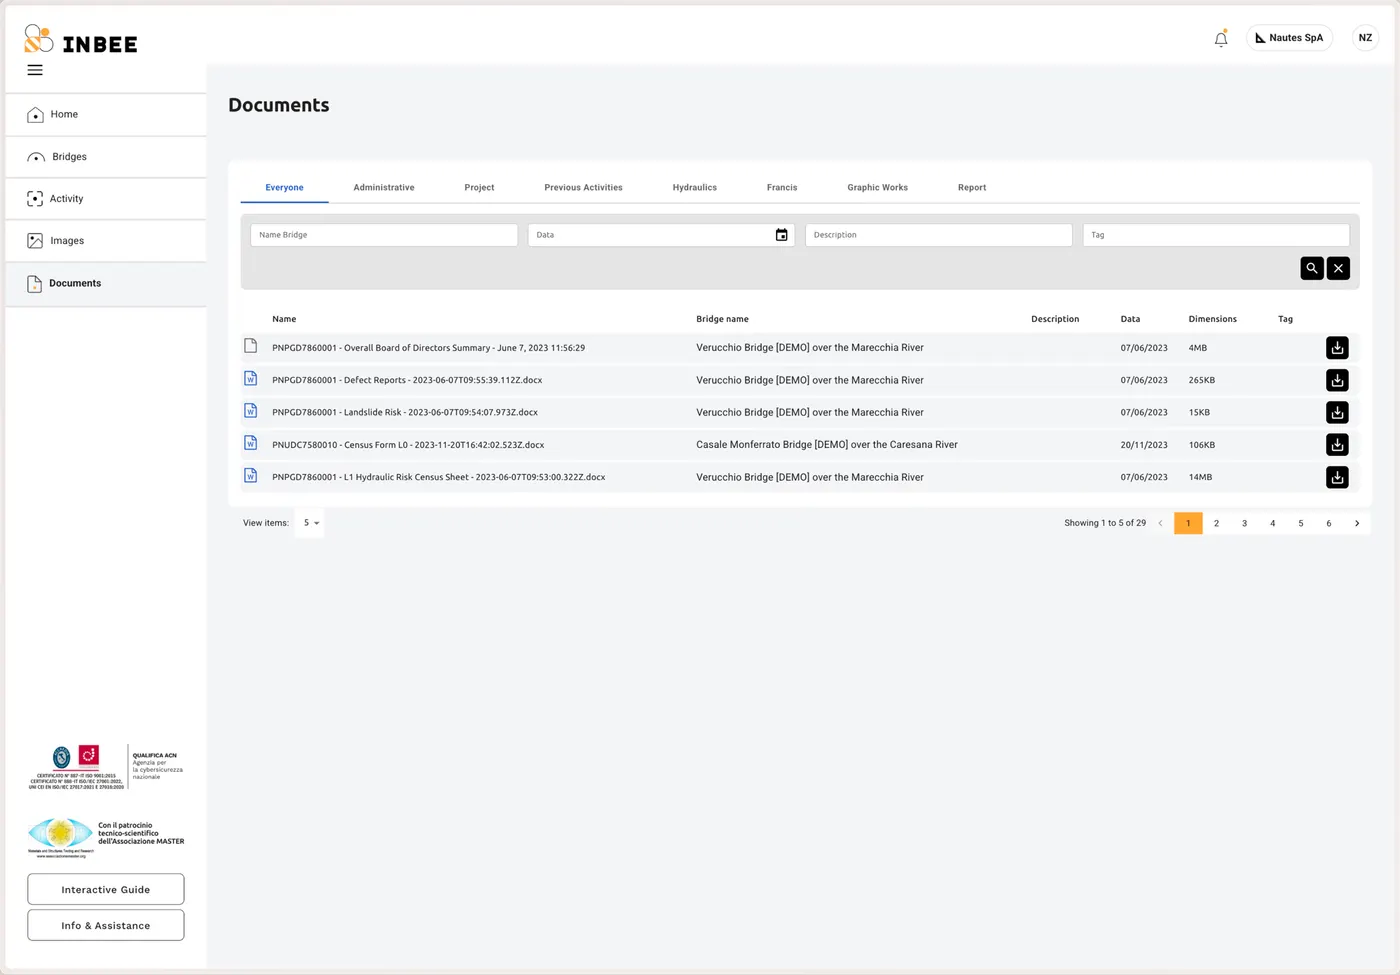Click the black search magnifier button
The width and height of the screenshot is (1400, 975).
click(x=1312, y=268)
